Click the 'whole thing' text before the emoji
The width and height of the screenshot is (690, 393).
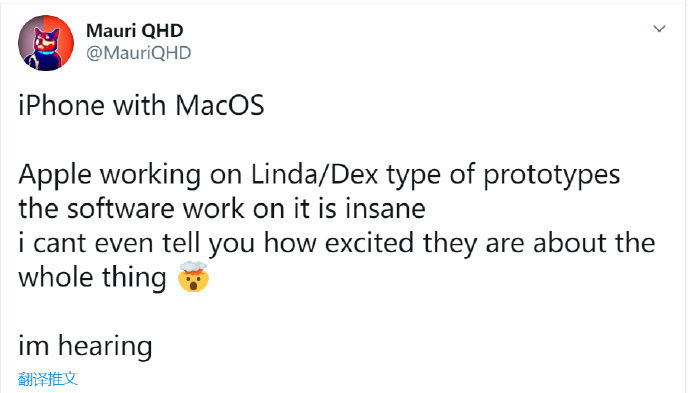92,278
